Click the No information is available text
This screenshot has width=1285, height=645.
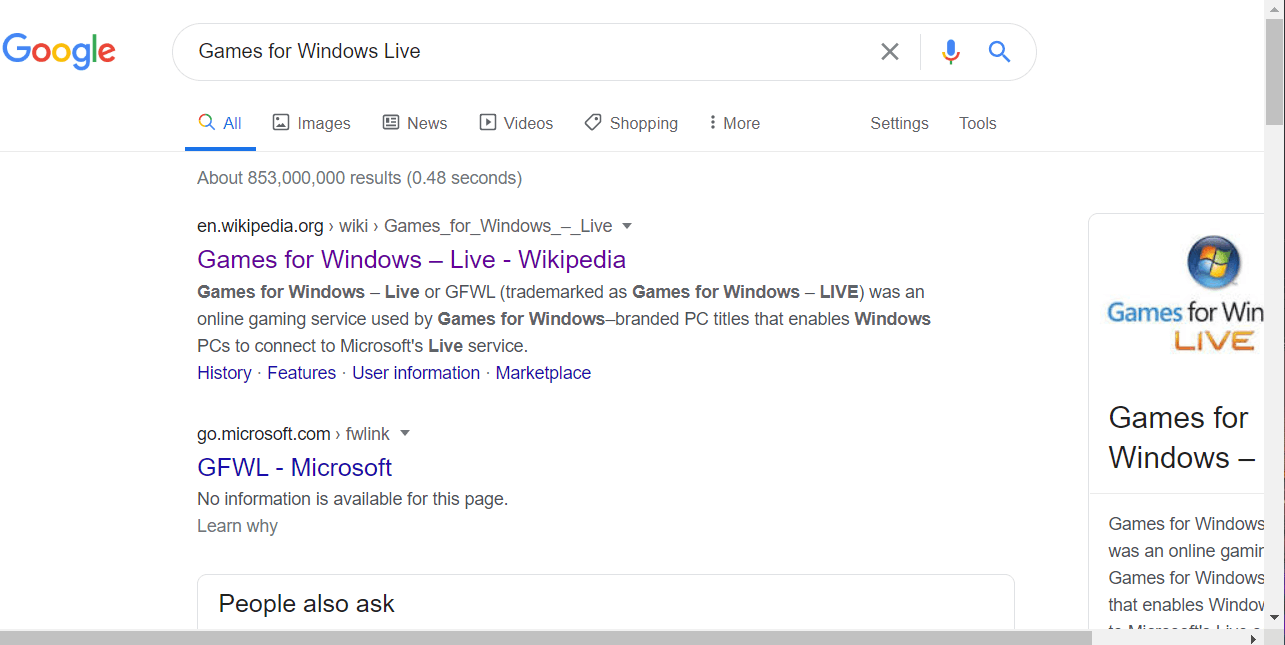coord(352,498)
